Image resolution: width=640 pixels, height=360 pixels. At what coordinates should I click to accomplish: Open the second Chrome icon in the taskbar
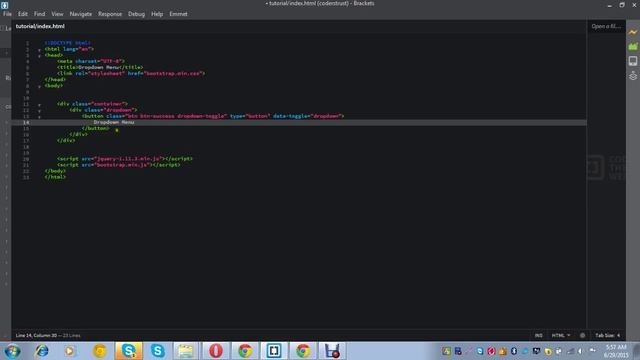303,351
